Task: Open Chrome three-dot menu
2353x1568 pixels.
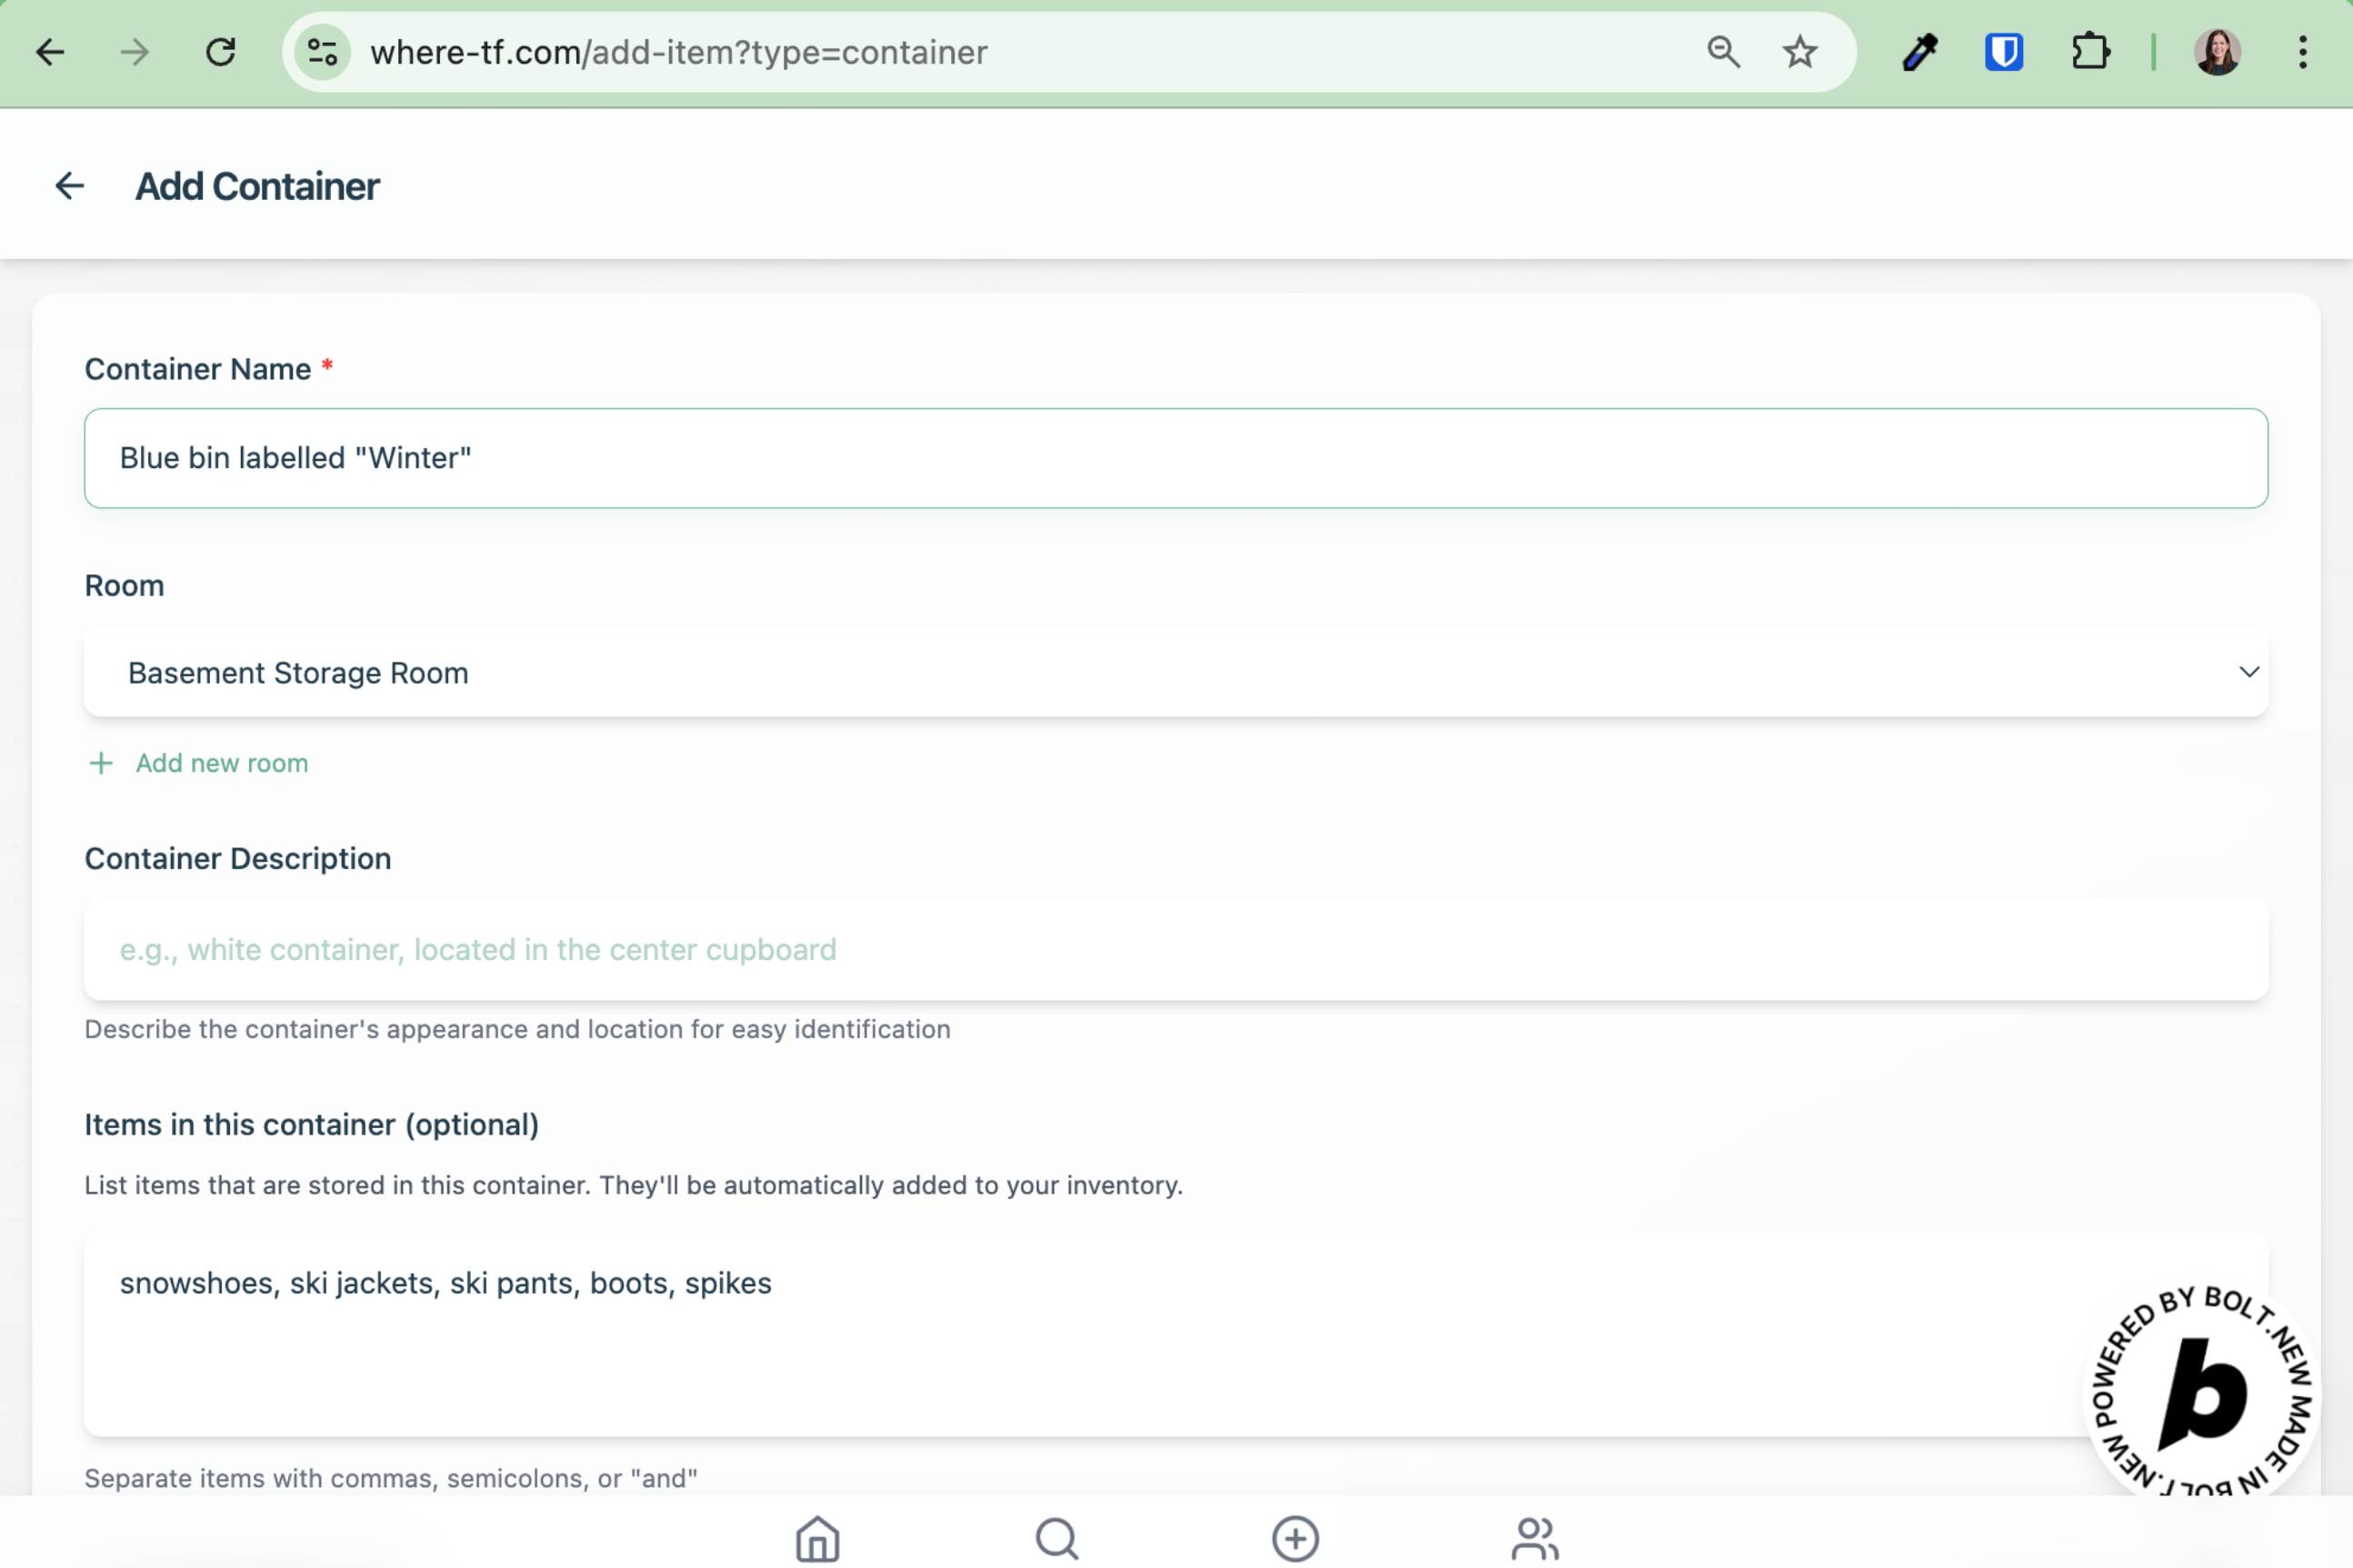Action: 2302,52
